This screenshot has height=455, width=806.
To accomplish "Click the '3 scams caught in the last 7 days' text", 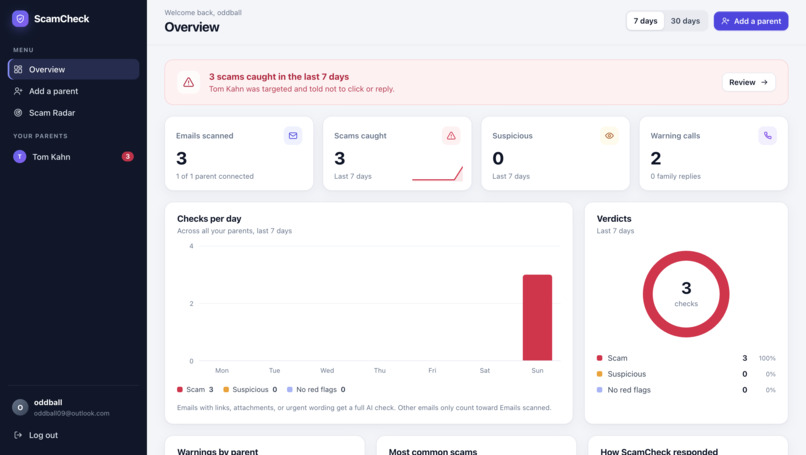I will tap(279, 77).
